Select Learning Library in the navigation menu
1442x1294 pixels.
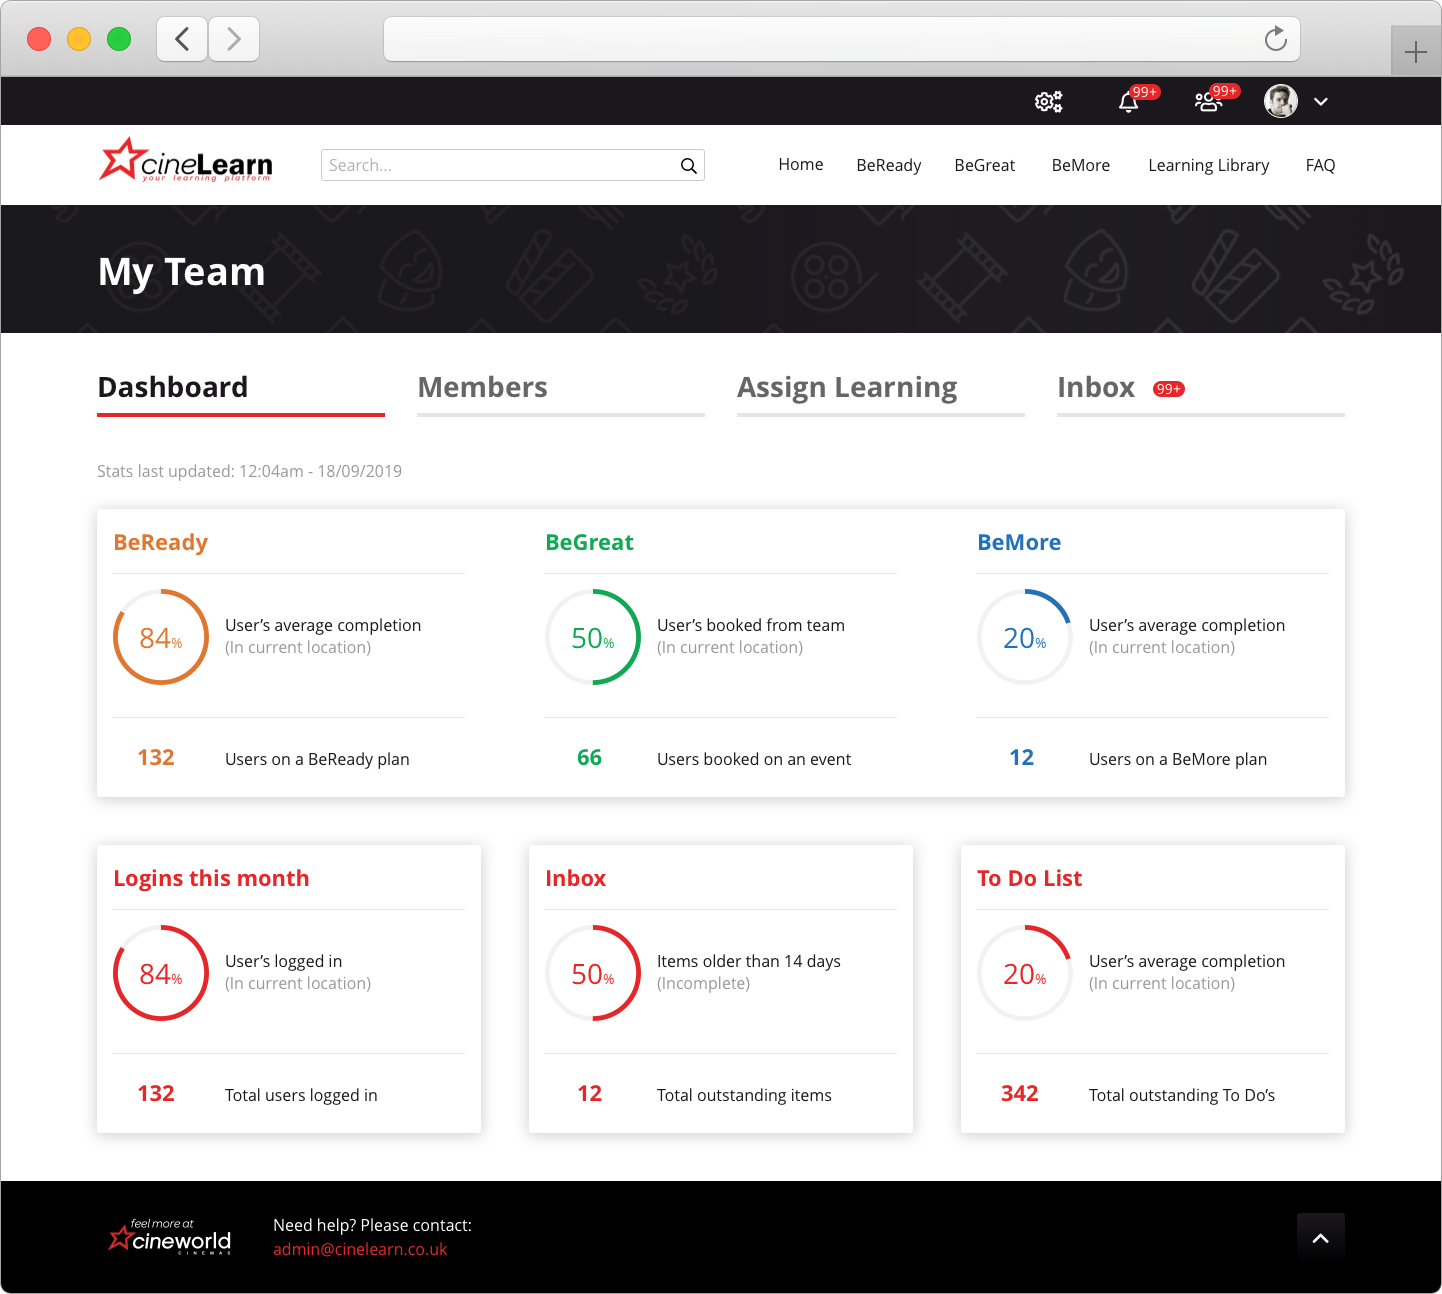pyautogui.click(x=1208, y=165)
